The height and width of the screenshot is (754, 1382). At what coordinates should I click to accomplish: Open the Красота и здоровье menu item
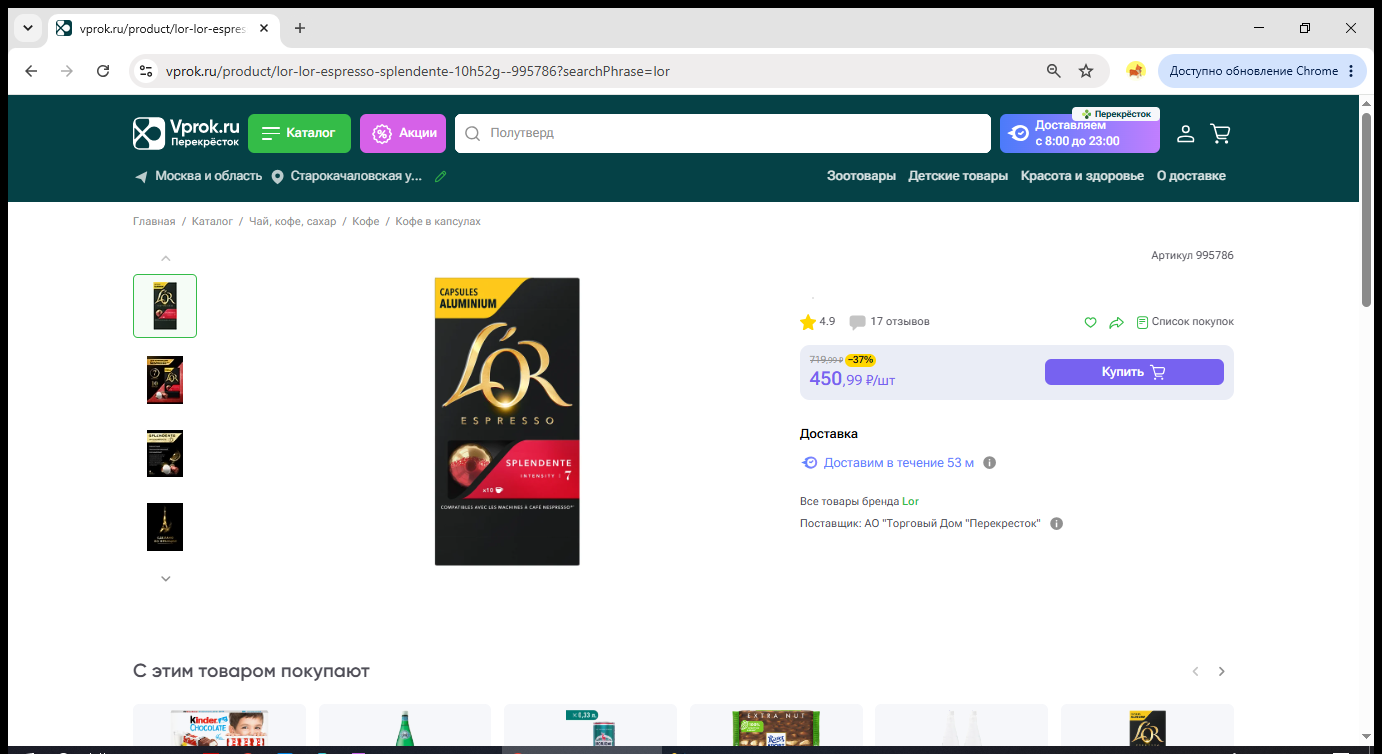coord(1082,176)
